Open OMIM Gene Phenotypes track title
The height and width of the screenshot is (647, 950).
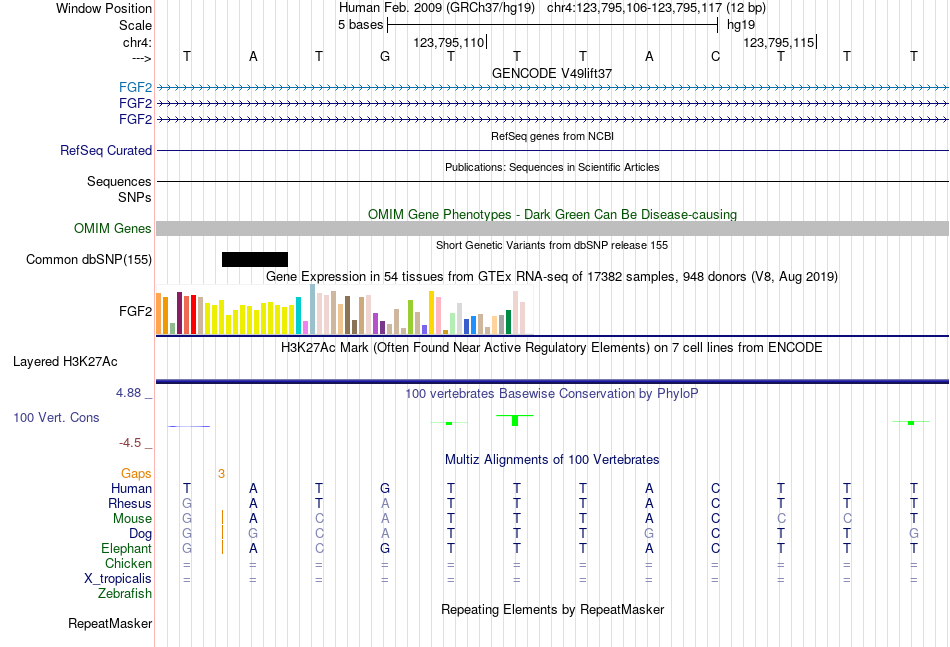(x=552, y=214)
